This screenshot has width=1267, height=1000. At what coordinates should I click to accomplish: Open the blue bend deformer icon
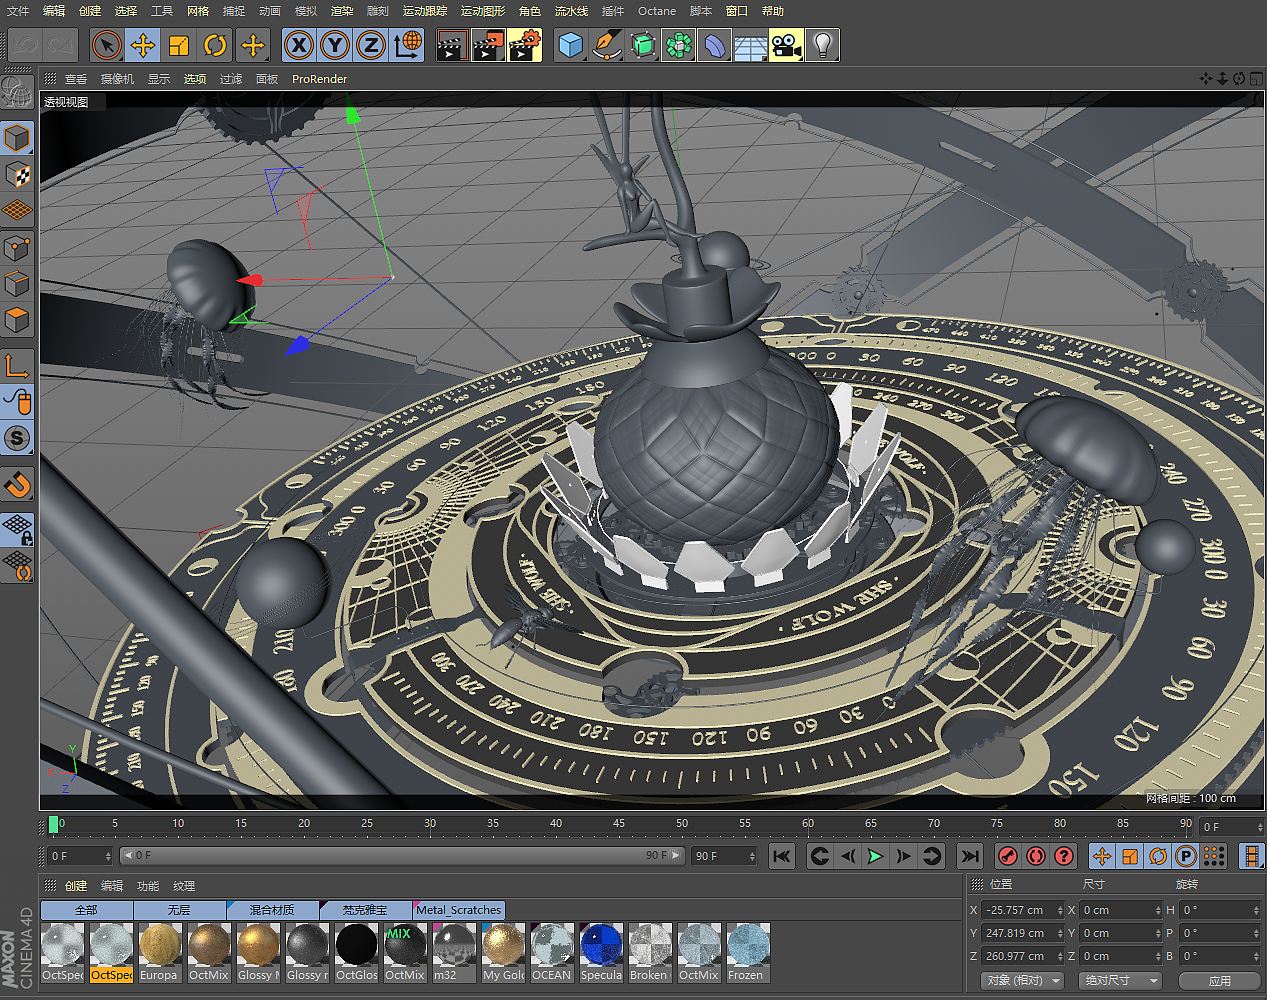click(x=715, y=45)
